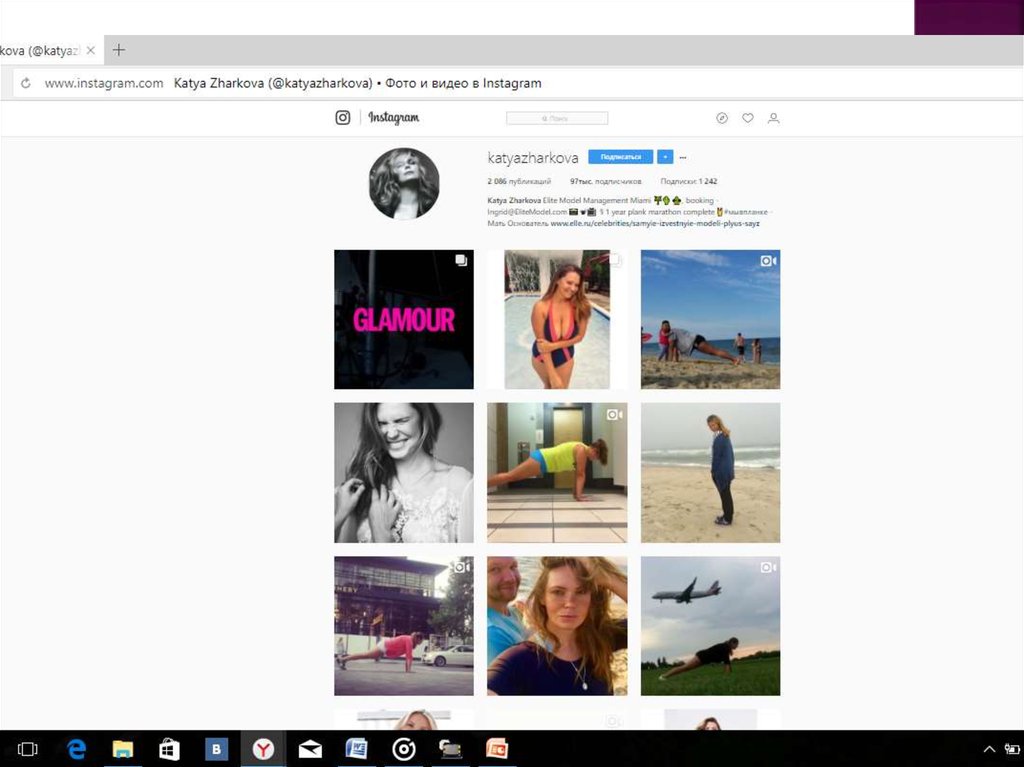Switch to Yandex Browser on taskbar

263,749
